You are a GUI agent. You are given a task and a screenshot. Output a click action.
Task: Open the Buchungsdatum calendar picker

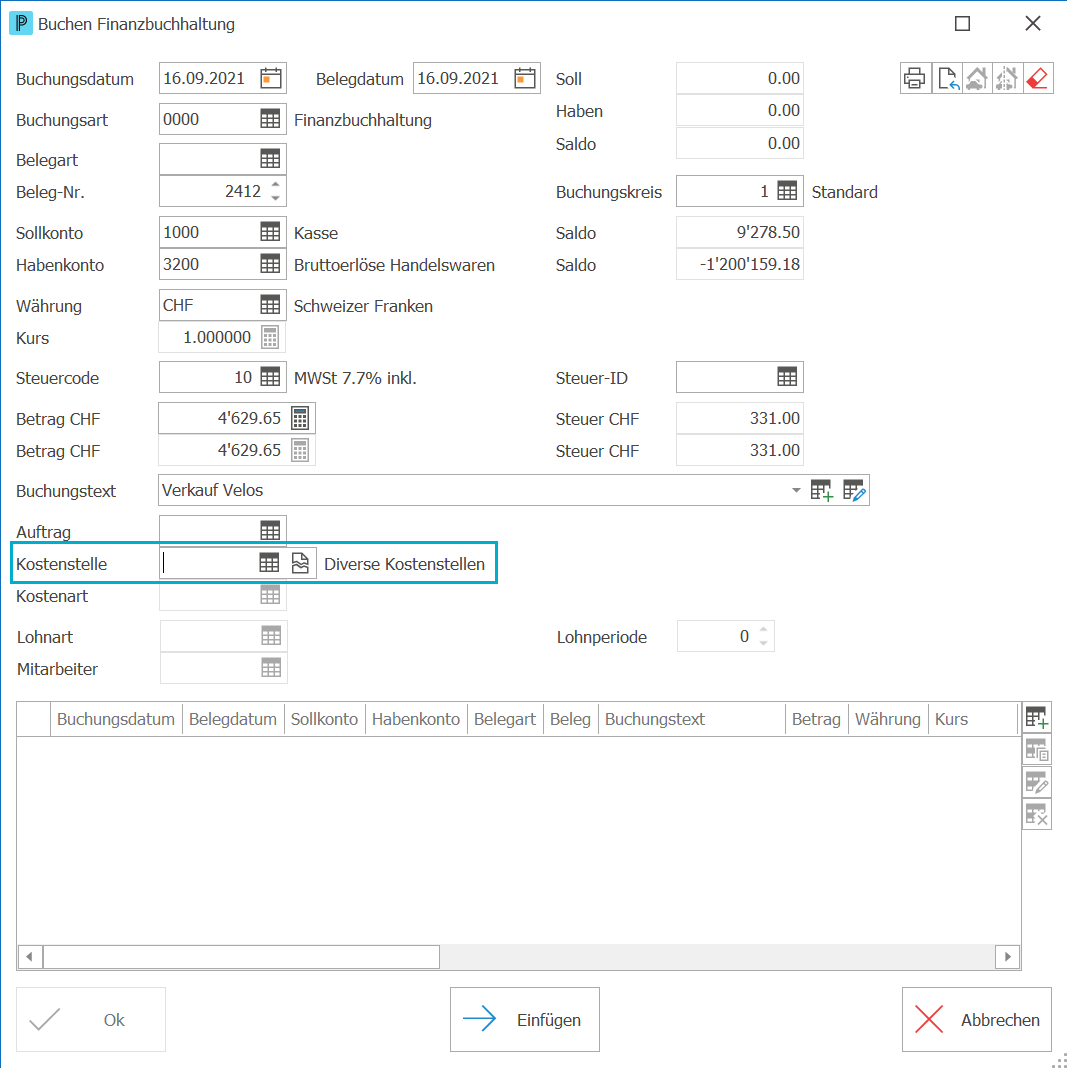270,78
